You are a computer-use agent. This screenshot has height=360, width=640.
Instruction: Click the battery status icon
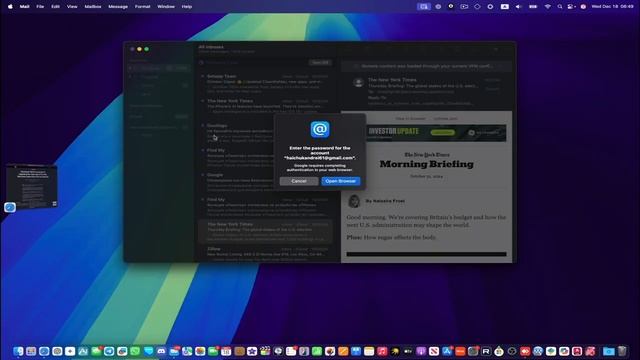click(x=533, y=7)
